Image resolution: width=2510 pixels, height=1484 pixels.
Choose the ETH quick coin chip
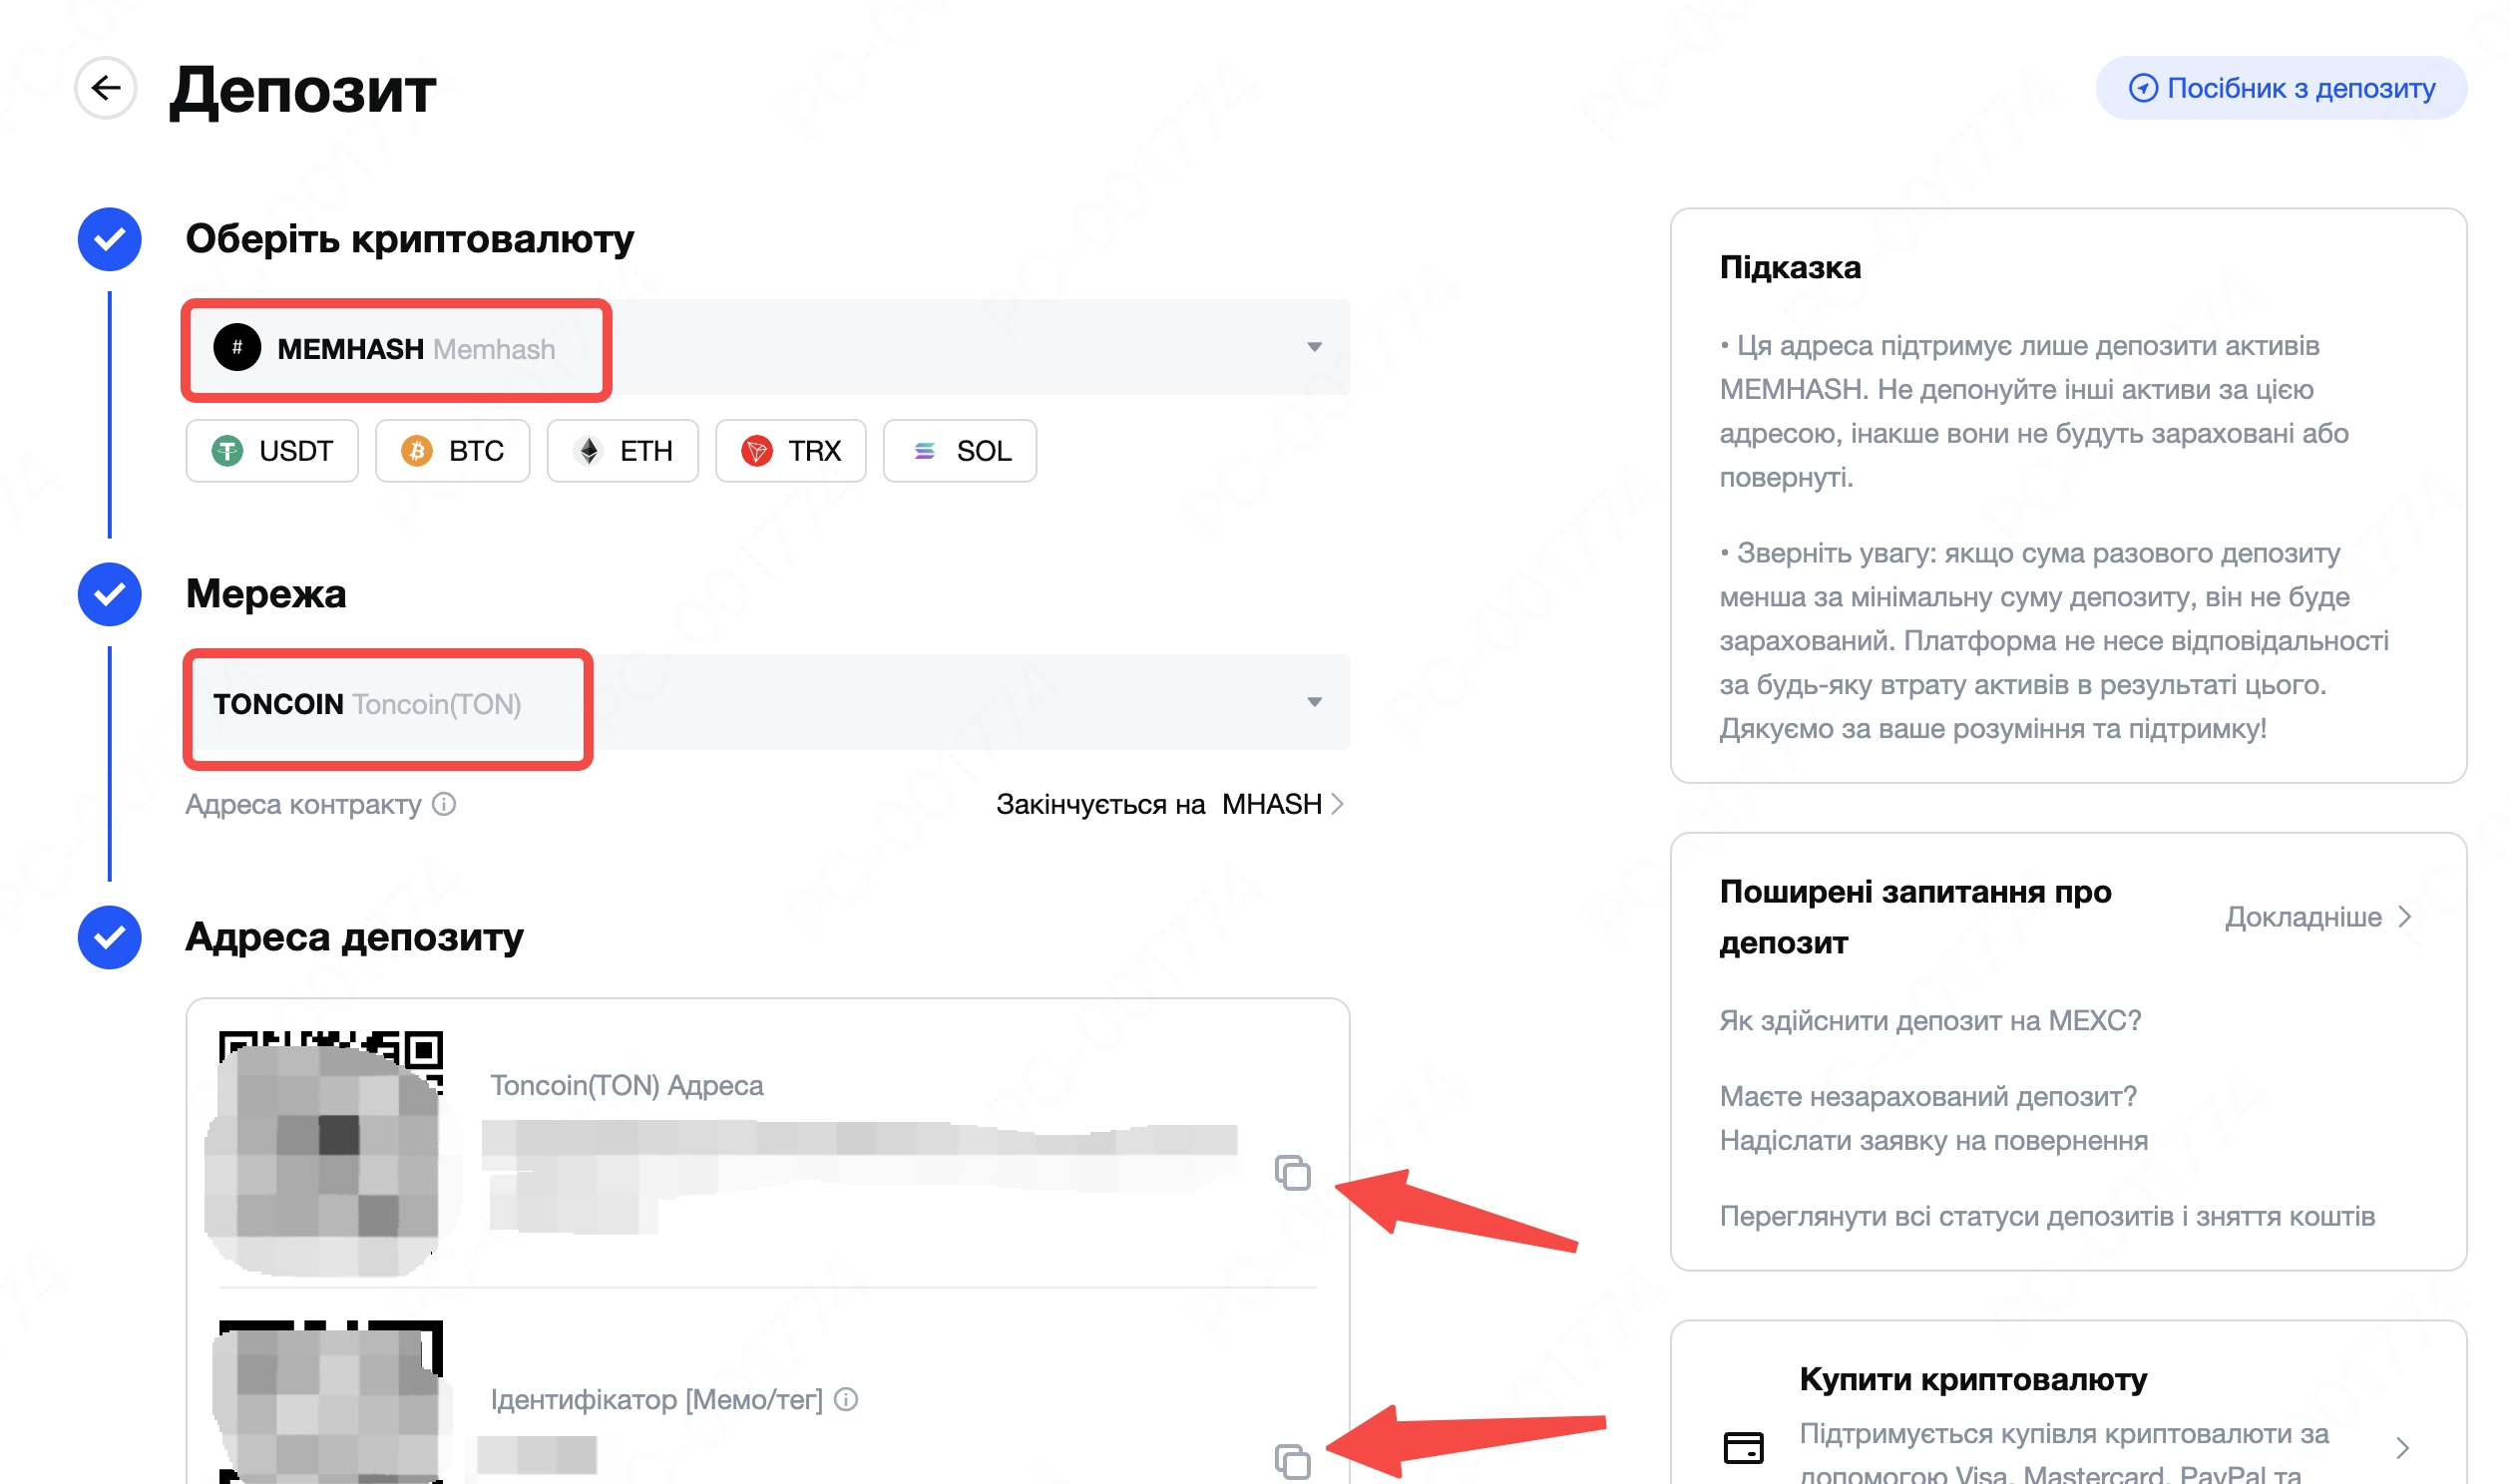[x=623, y=451]
